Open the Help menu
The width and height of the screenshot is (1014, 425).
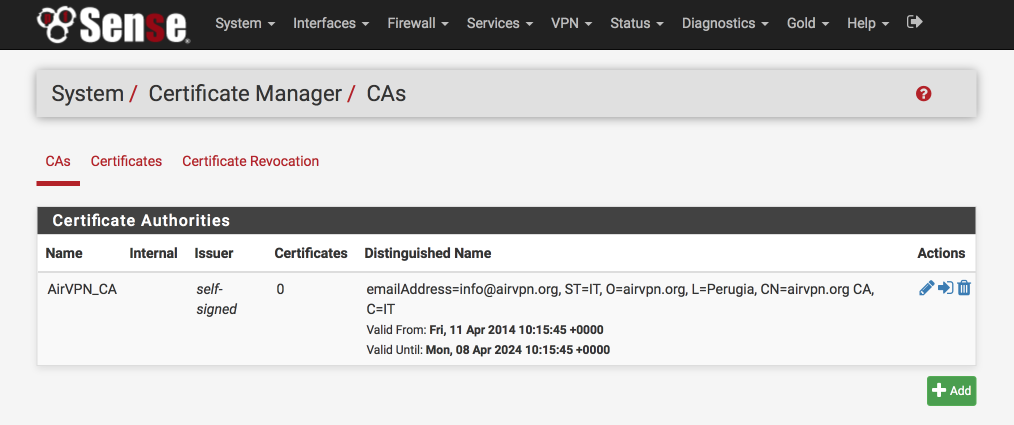[868, 23]
